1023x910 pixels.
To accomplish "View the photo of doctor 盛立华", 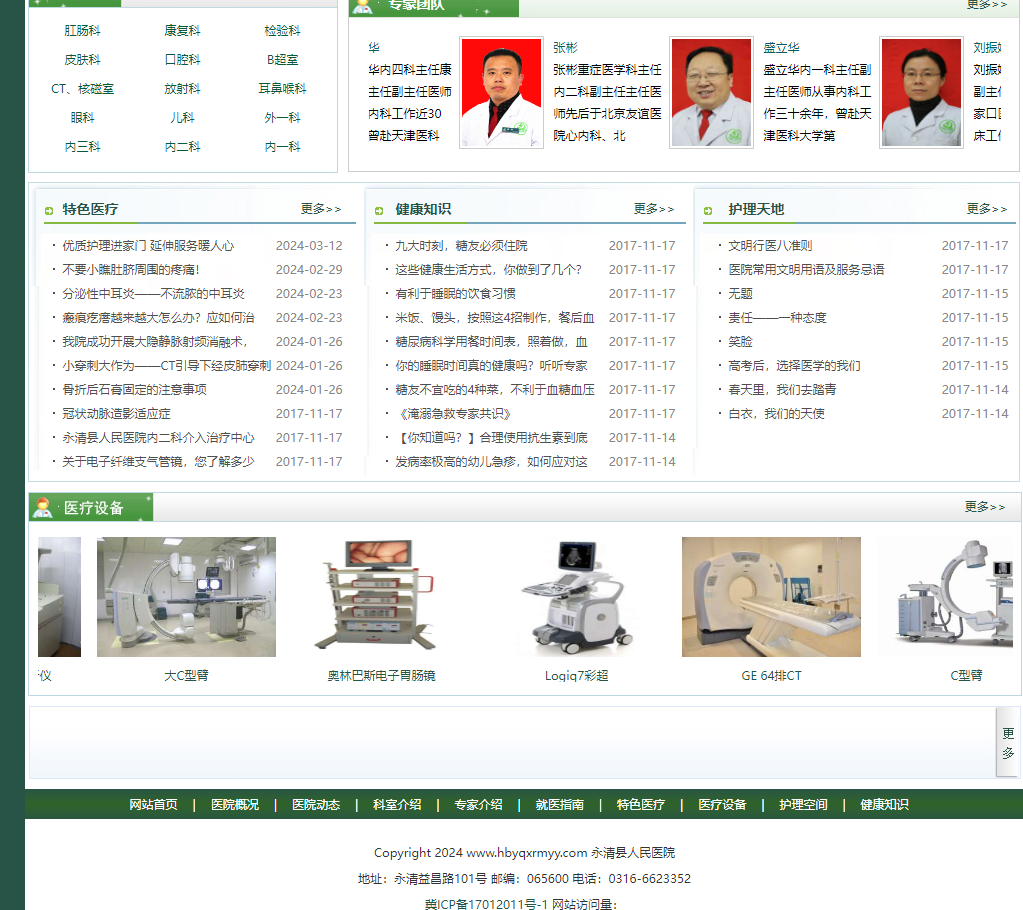I will [711, 93].
